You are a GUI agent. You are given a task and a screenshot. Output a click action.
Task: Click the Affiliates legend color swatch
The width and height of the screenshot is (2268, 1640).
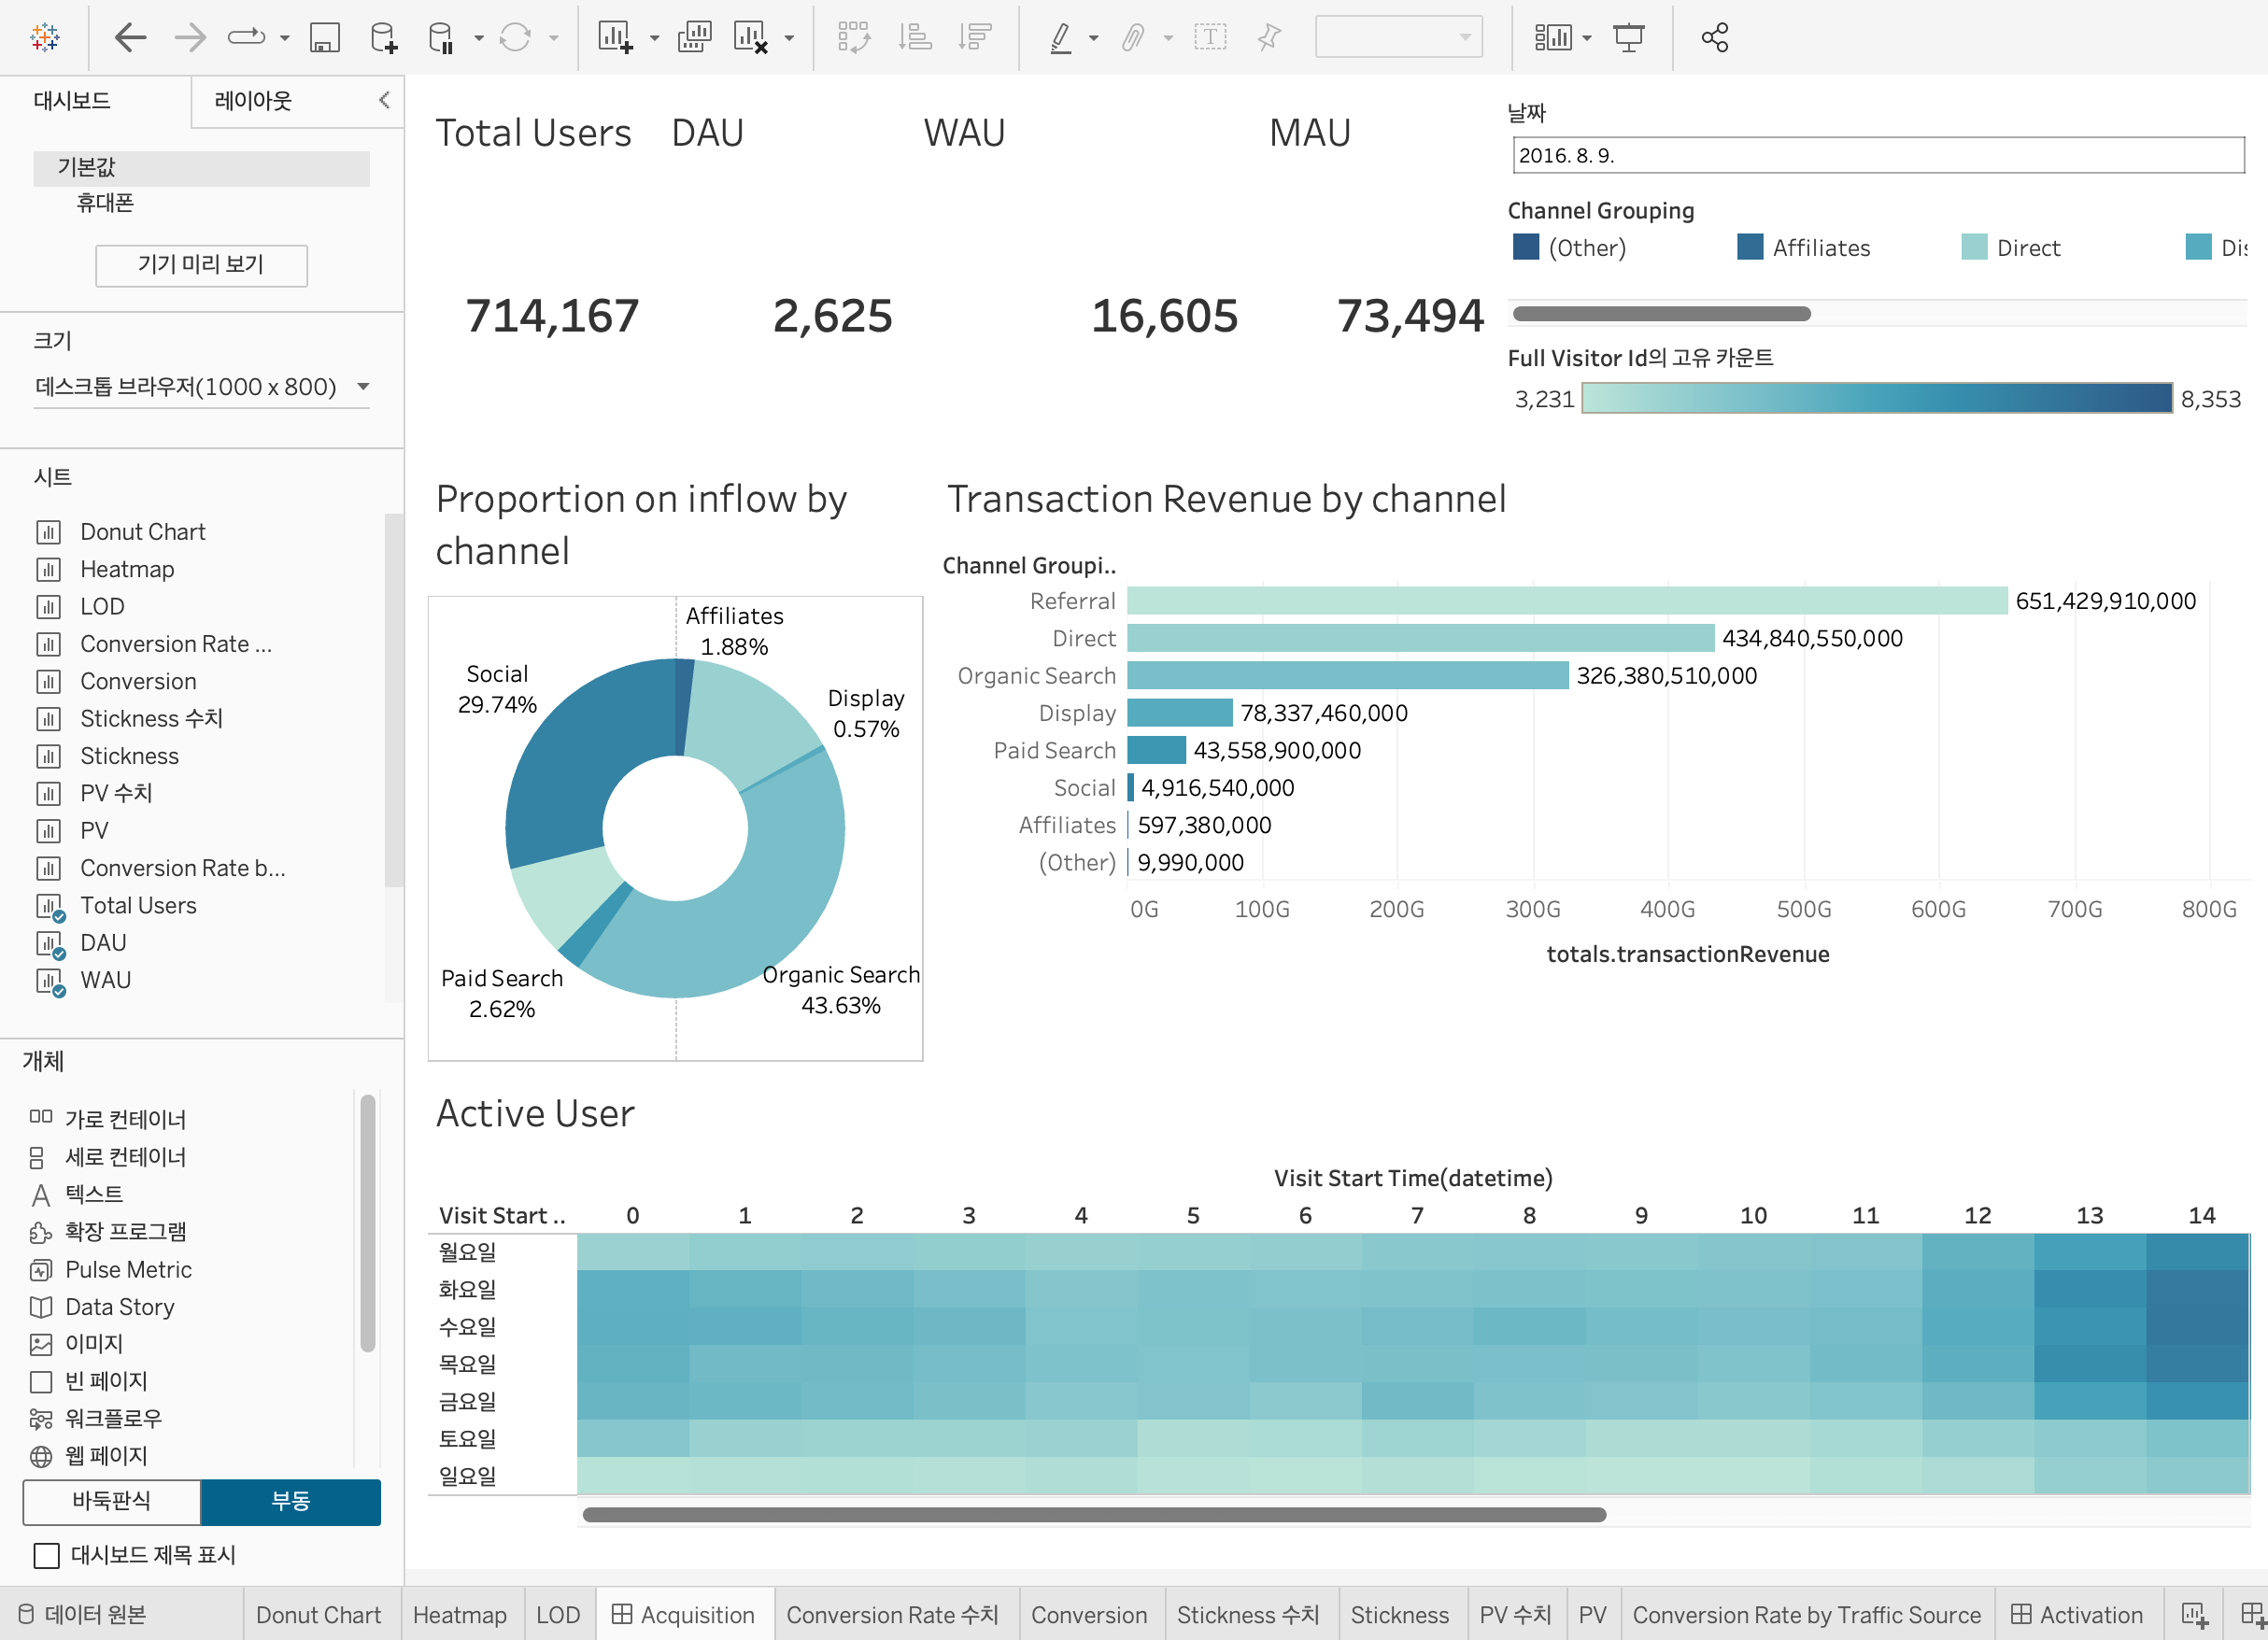pyautogui.click(x=1750, y=247)
